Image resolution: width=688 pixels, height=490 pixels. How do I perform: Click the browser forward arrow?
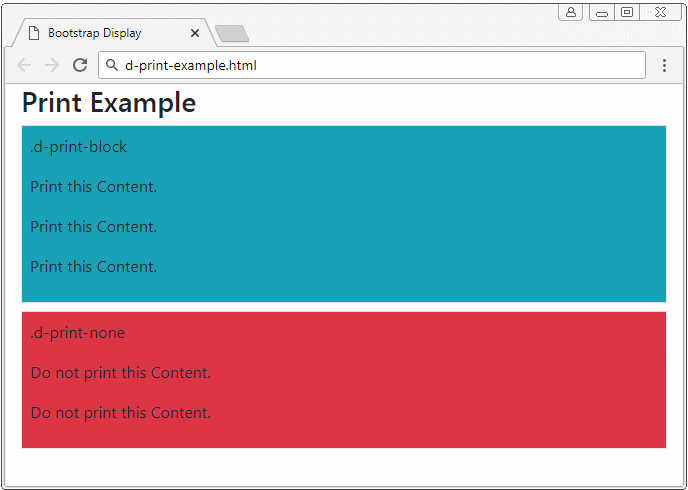pos(52,65)
